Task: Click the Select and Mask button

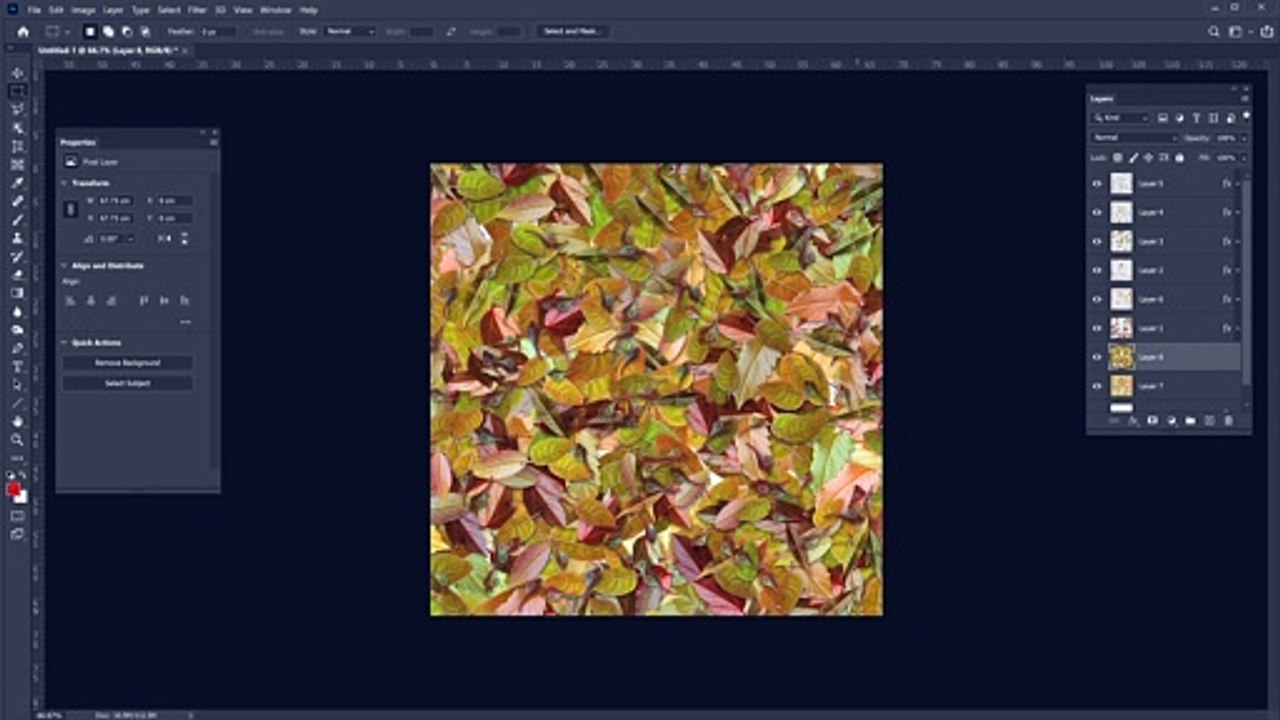Action: click(572, 32)
